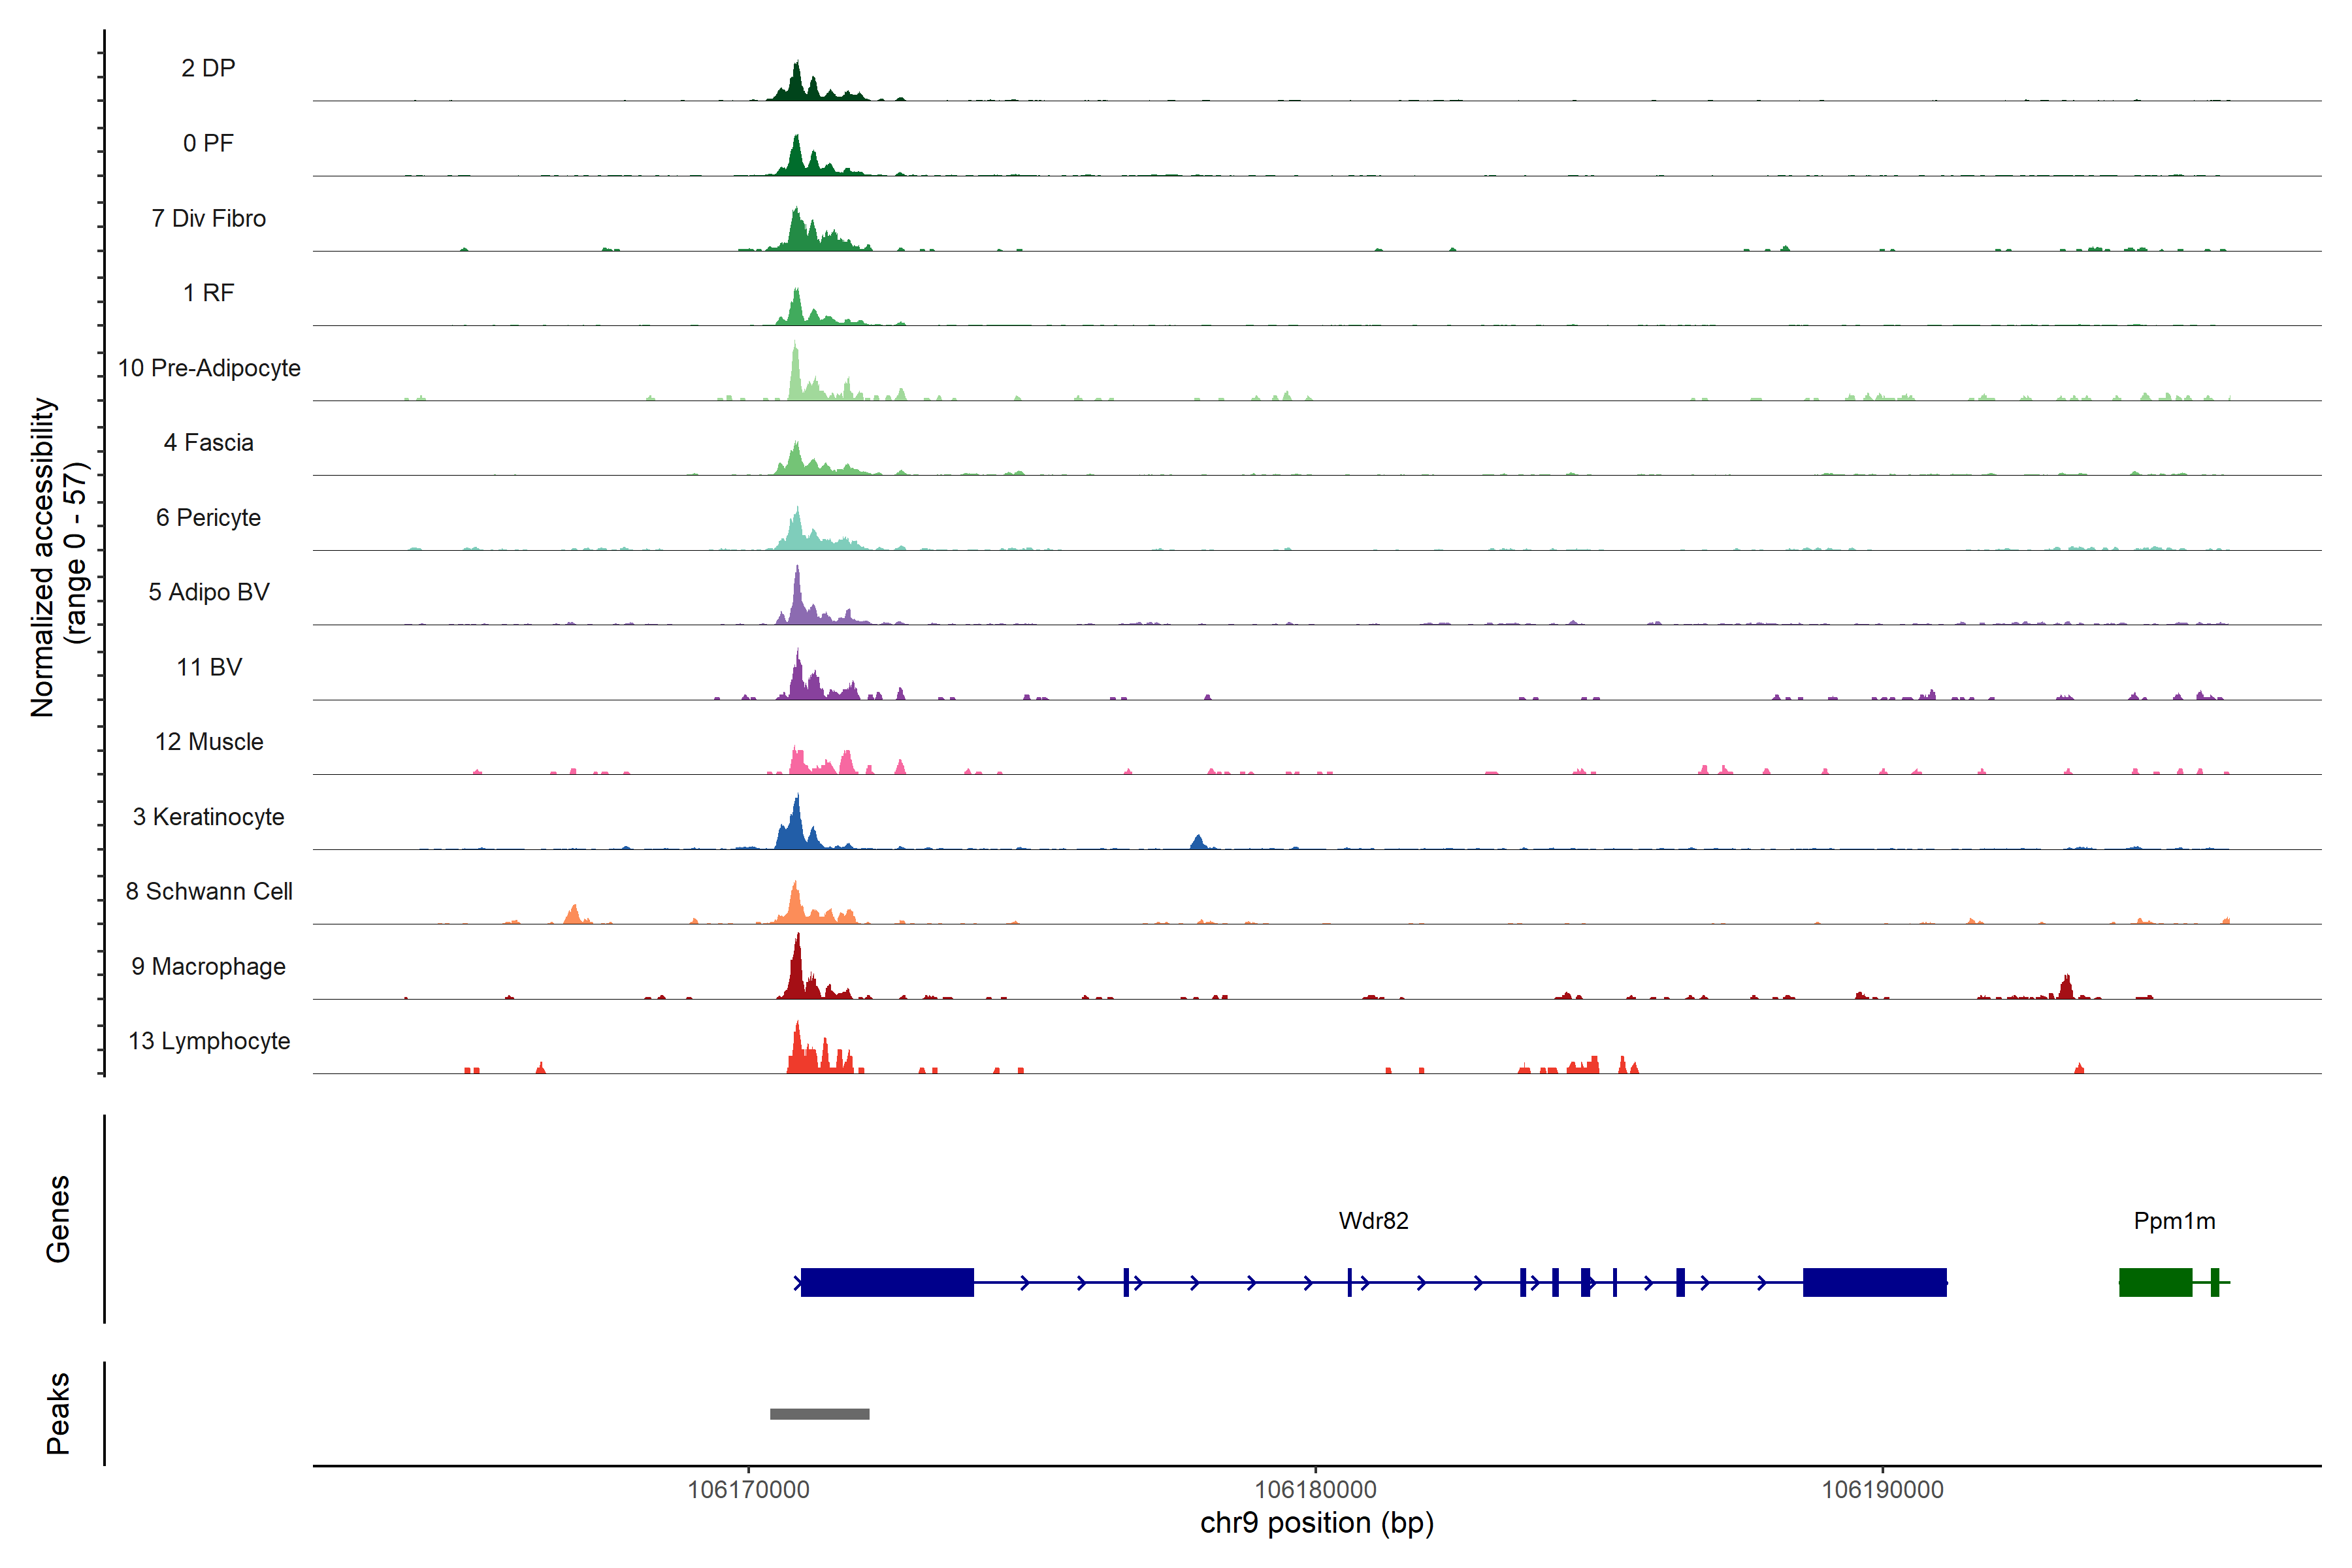Click the 3 Keratinocyte track label
Screen dimensions: 2352x1568
pos(208,817)
